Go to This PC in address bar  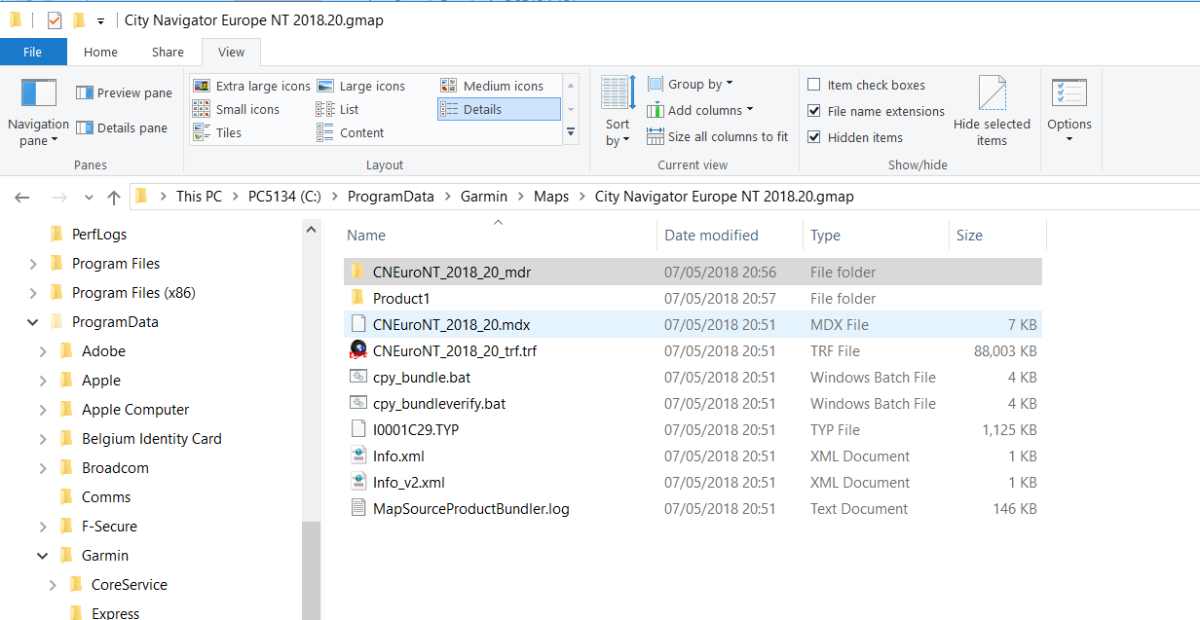point(199,197)
